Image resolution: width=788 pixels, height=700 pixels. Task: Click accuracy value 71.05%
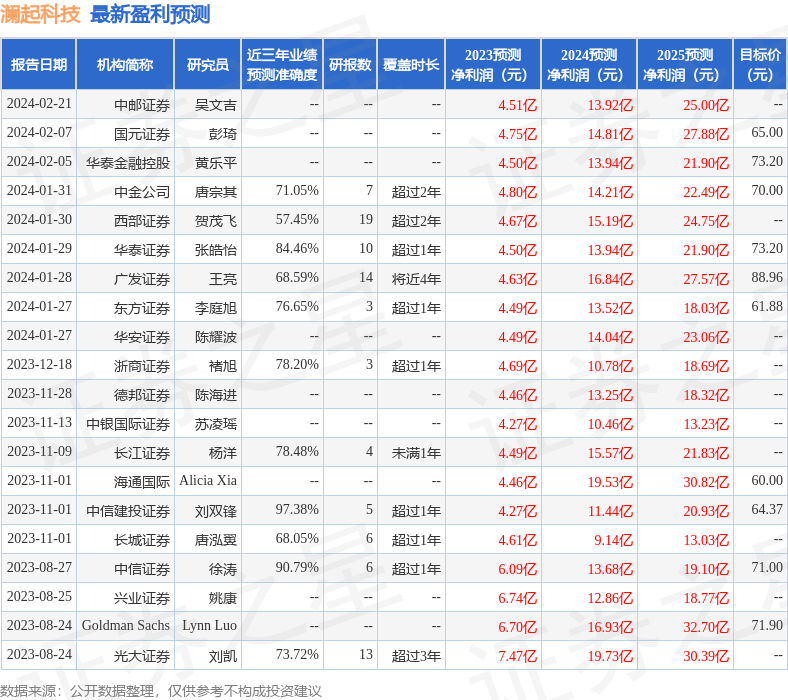pos(297,190)
